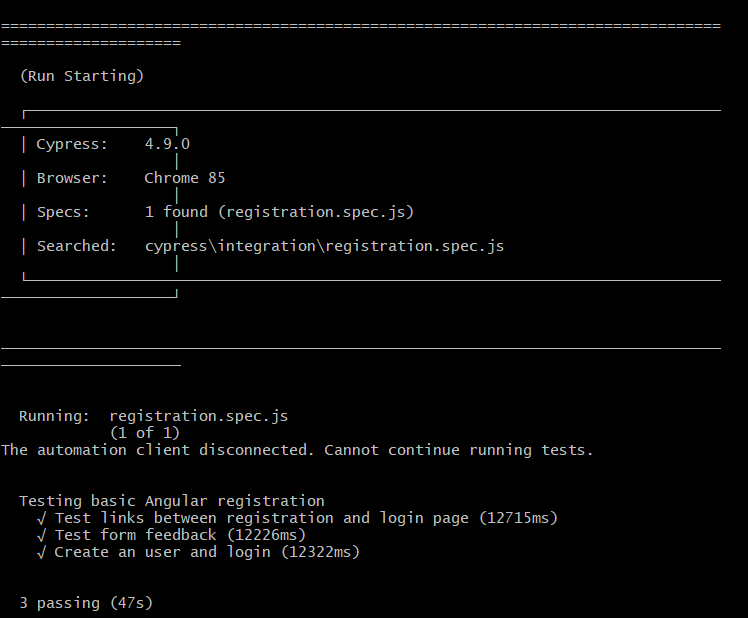This screenshot has width=748, height=618.
Task: Click the (12715ms) duration value
Action: tap(518, 518)
